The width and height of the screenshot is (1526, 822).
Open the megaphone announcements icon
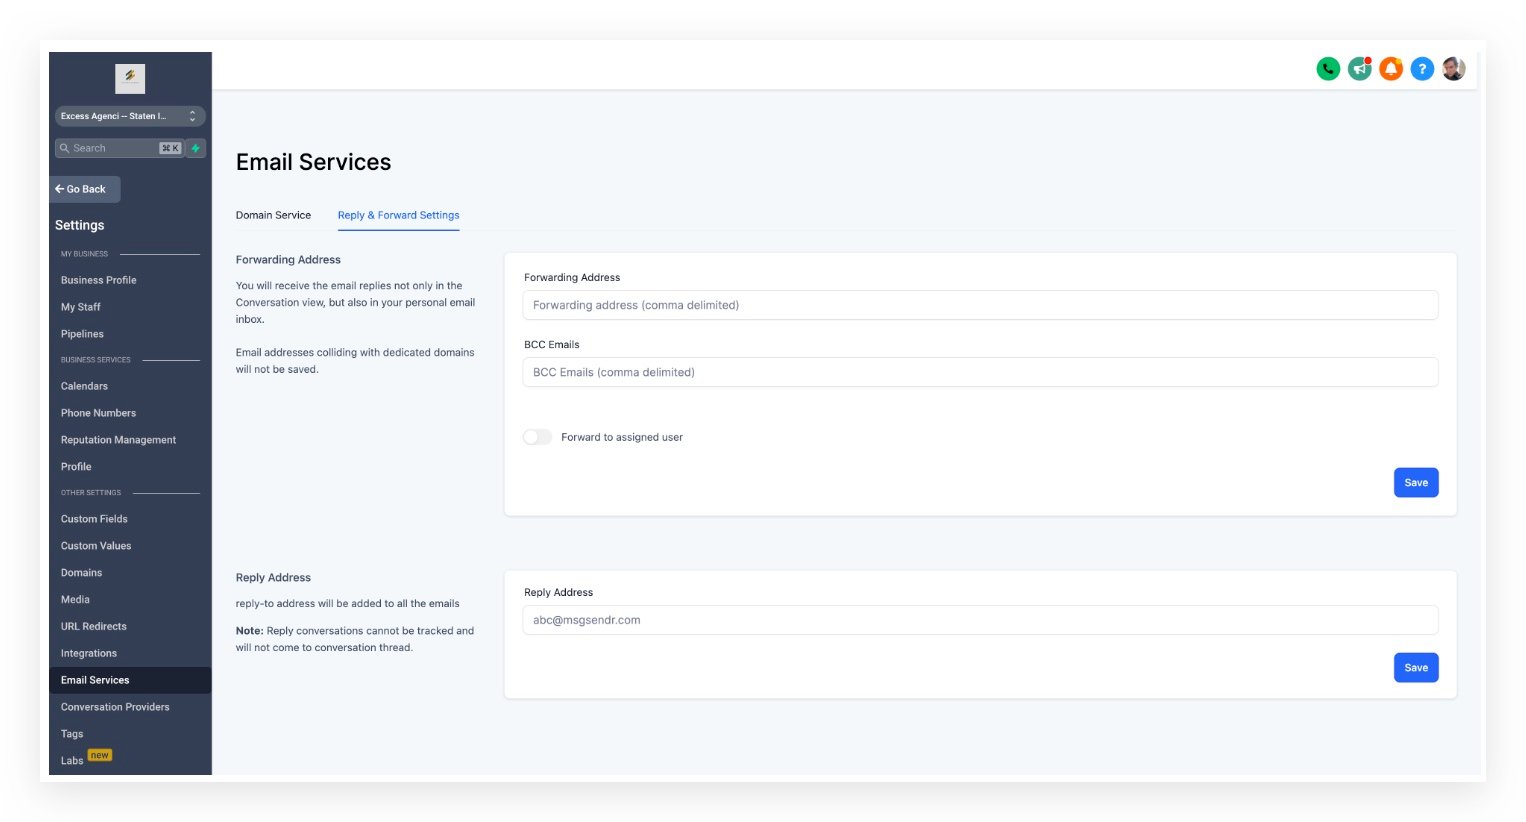click(1359, 69)
